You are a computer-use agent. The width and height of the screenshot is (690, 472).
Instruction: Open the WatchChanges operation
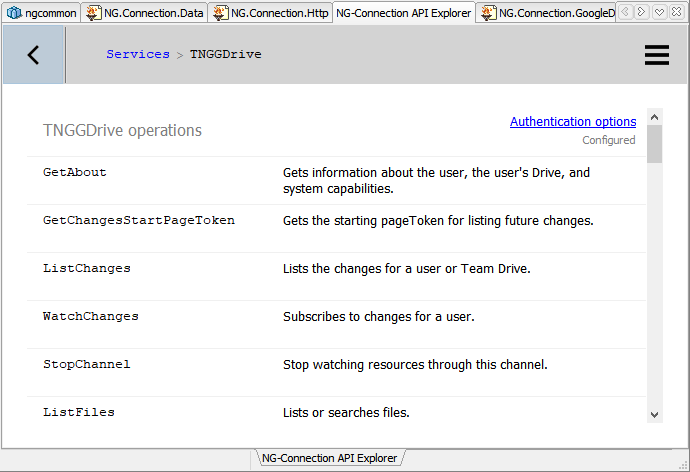(x=91, y=316)
